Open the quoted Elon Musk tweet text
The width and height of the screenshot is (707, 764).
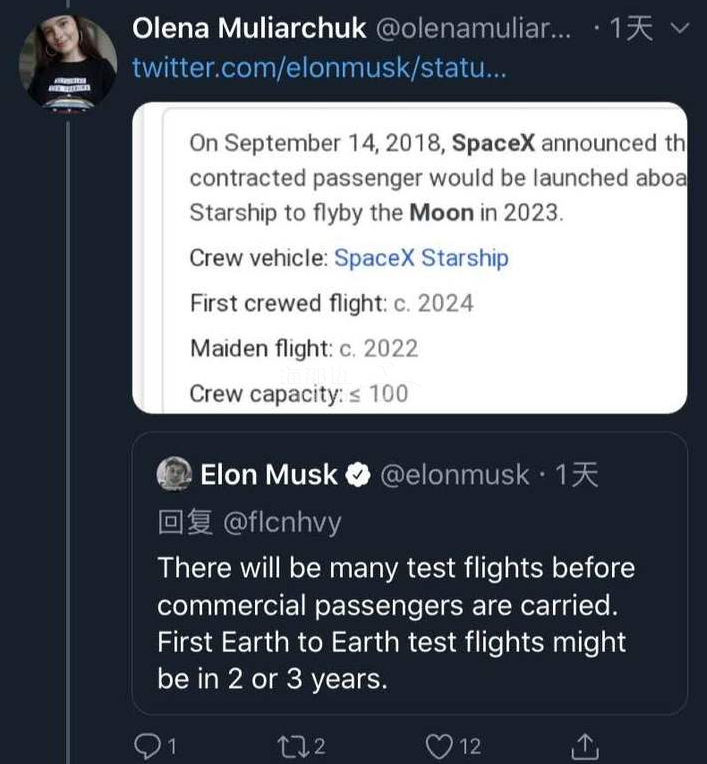(396, 623)
